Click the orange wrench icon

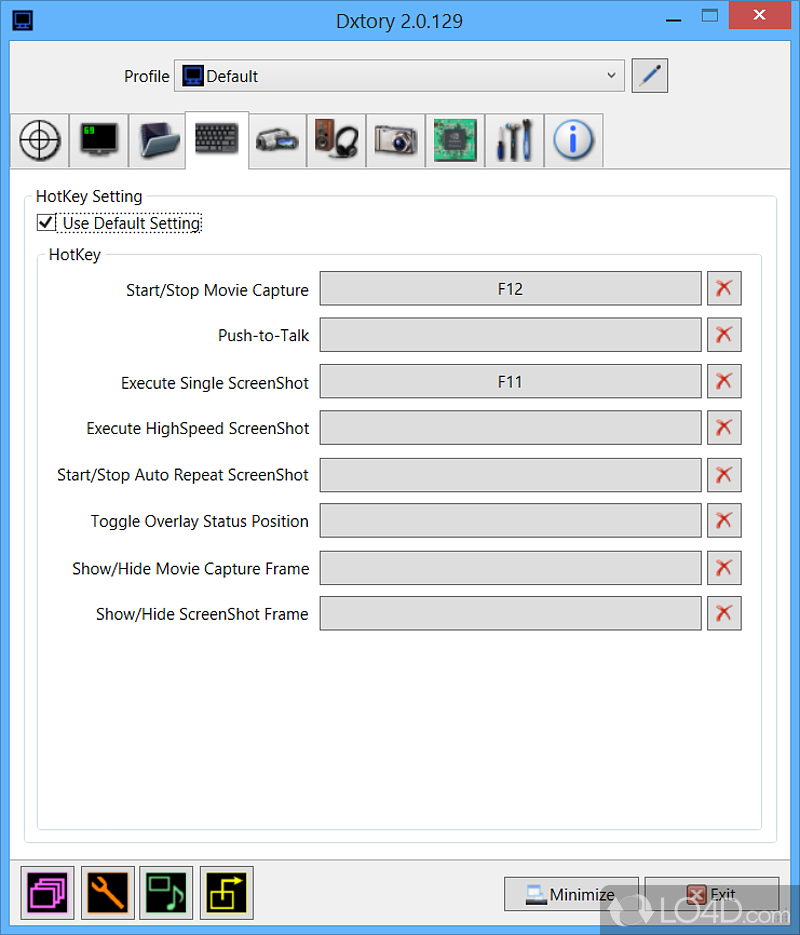pyautogui.click(x=108, y=893)
